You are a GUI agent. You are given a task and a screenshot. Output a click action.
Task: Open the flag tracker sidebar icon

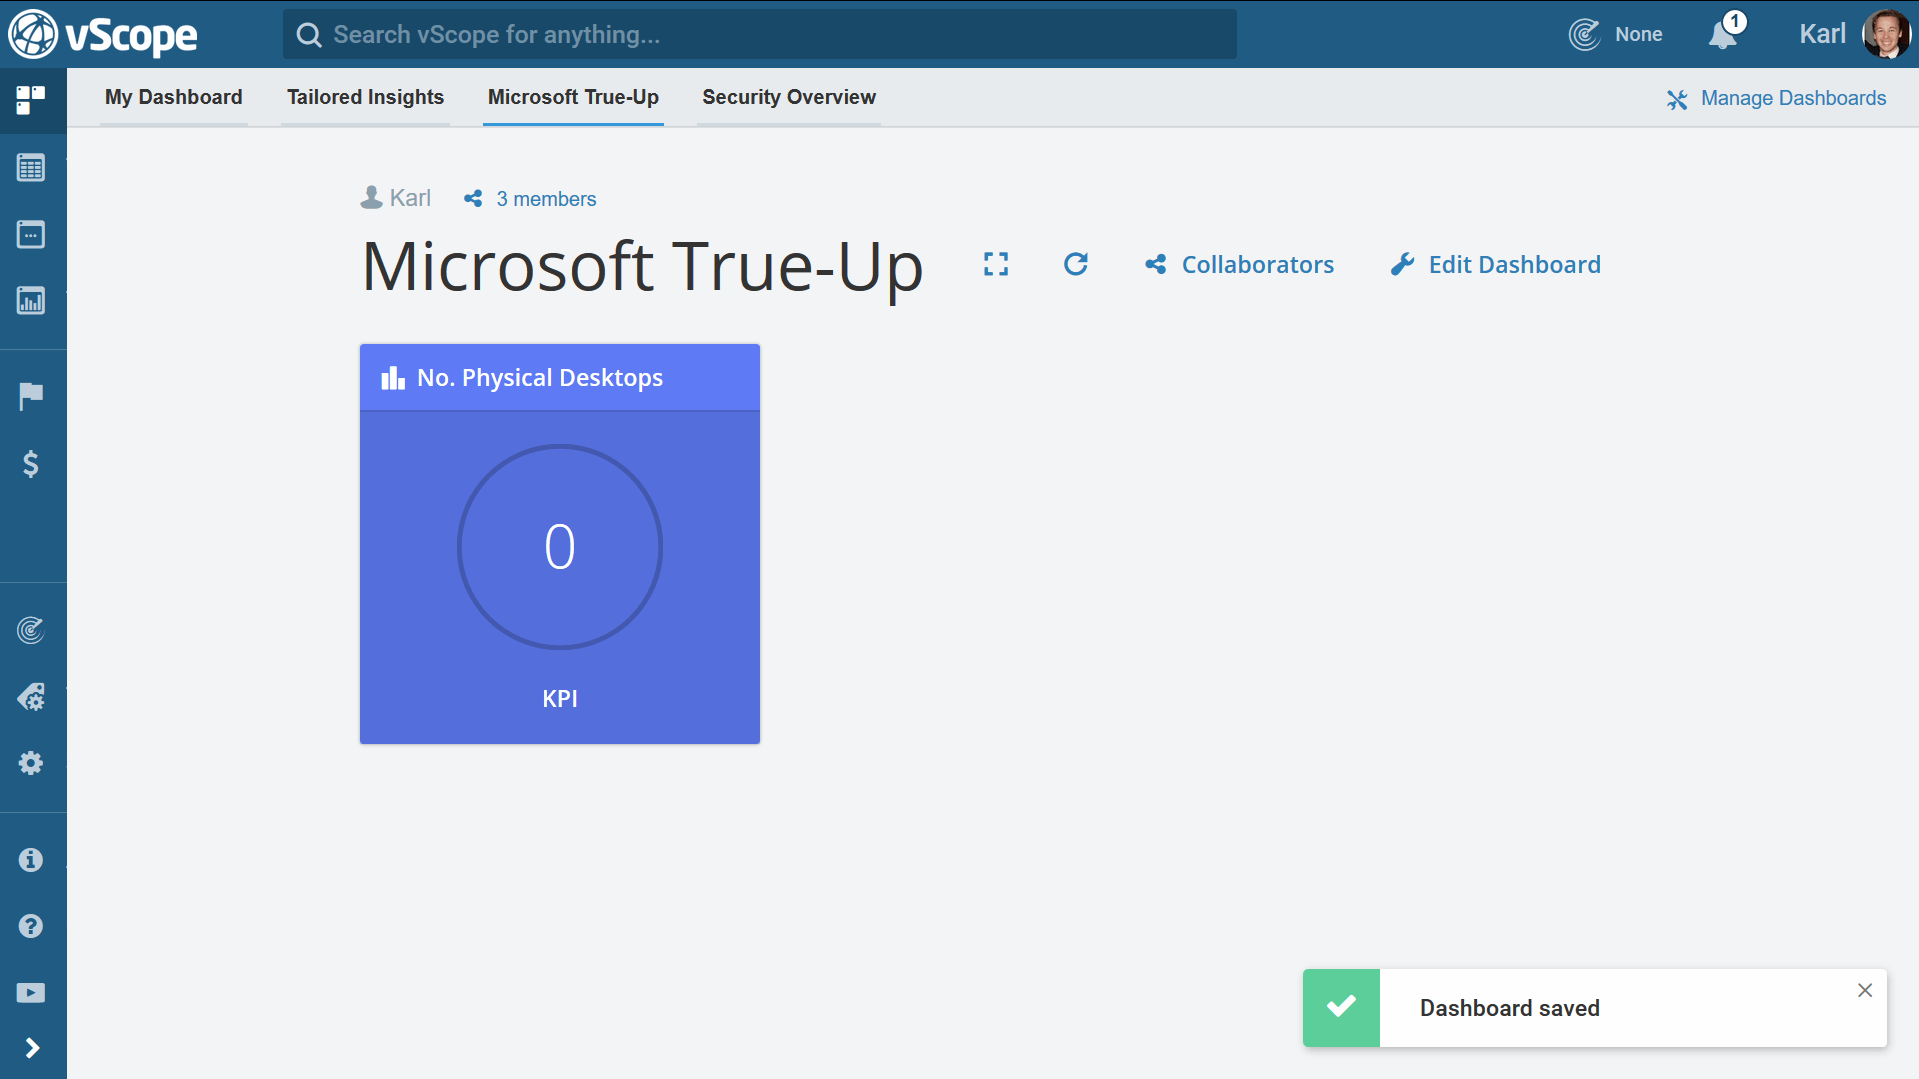tap(31, 396)
